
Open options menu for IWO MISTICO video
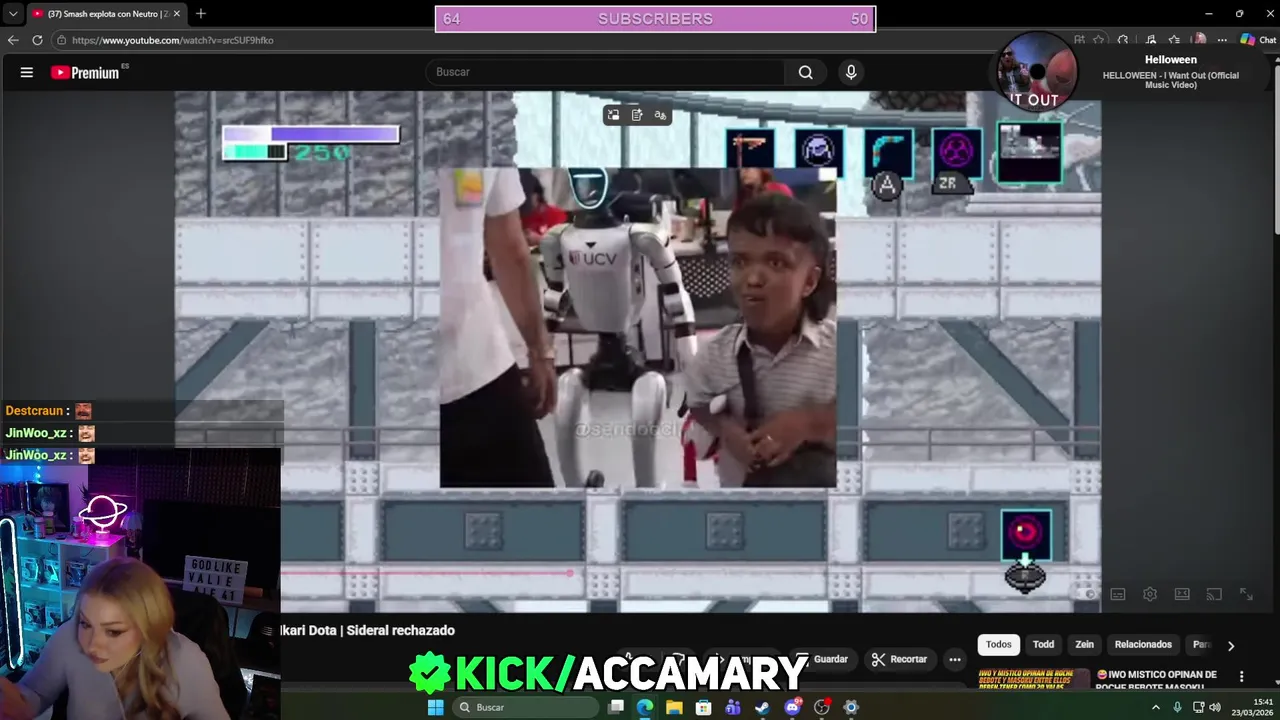(x=1242, y=677)
